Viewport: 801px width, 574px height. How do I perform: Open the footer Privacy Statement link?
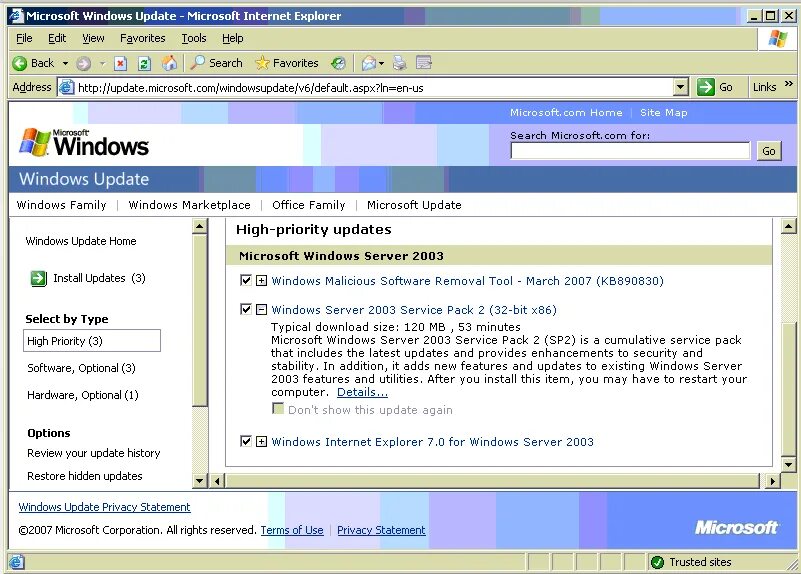381,530
